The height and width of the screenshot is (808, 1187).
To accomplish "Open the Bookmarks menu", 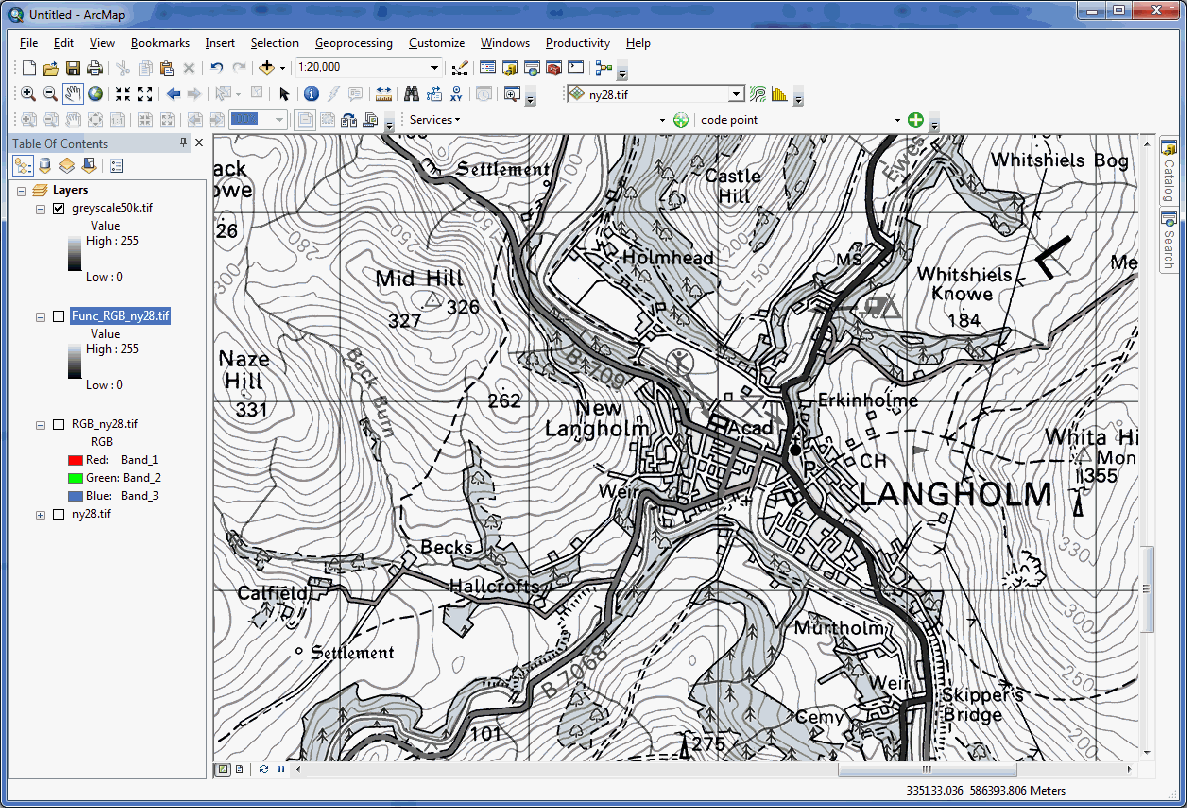I will (160, 43).
